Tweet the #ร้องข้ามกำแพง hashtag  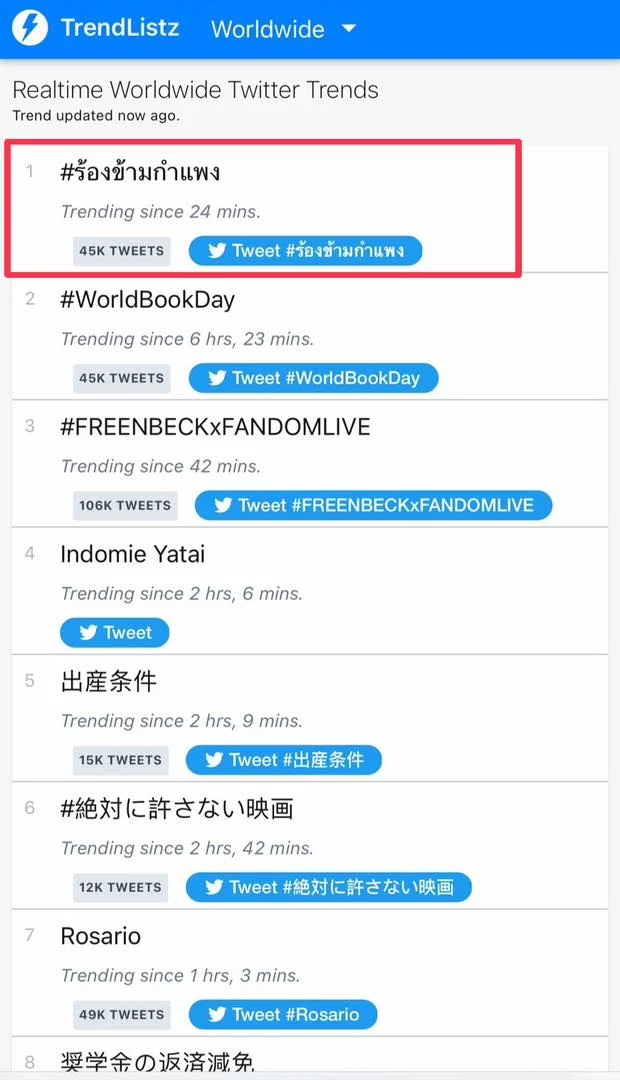(x=305, y=251)
